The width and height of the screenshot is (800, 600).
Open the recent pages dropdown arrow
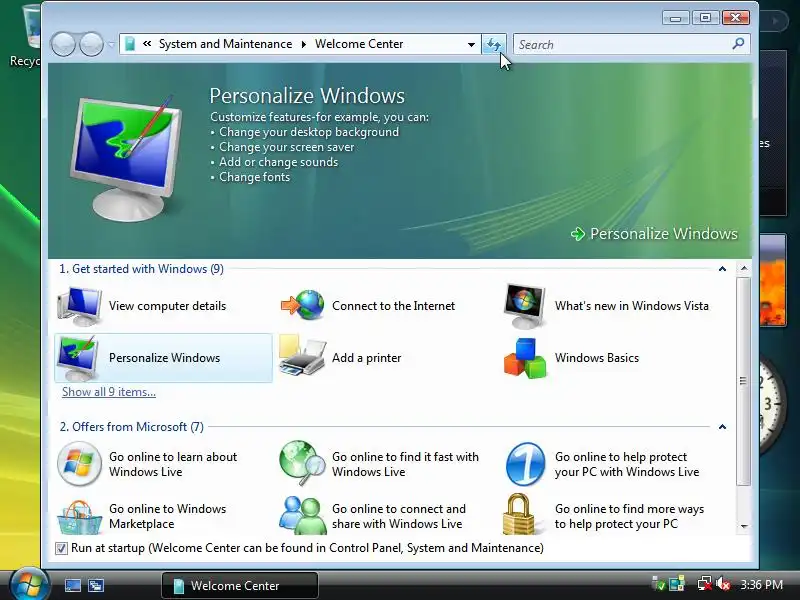111,45
